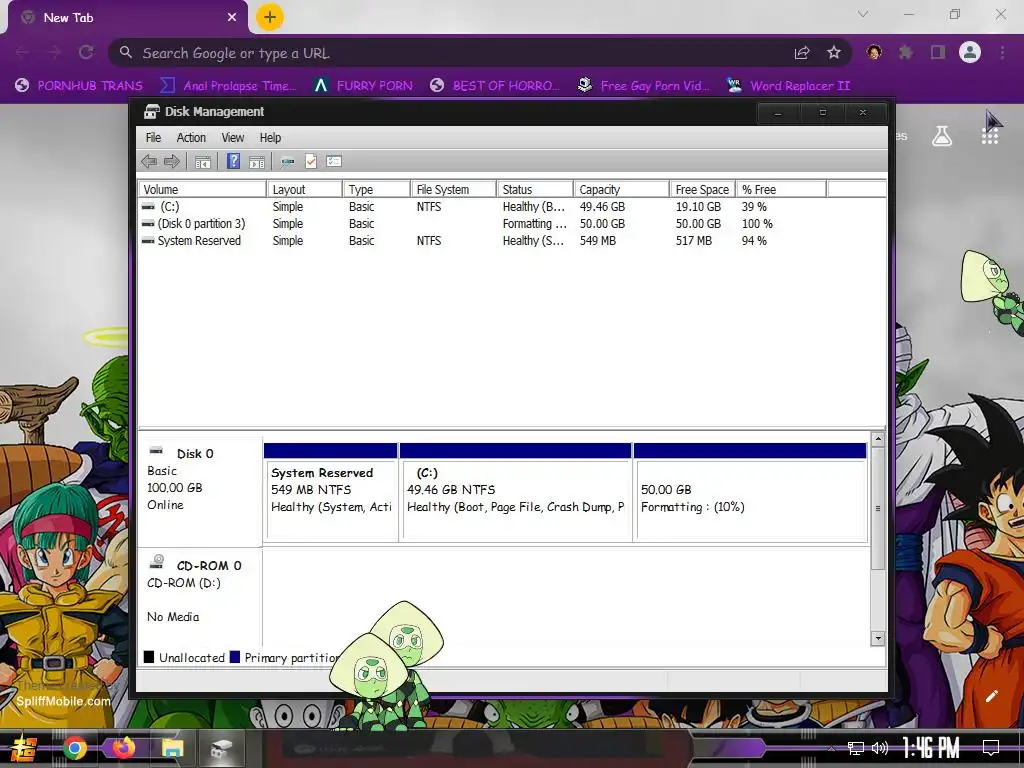Open Firefox from the taskbar
The image size is (1024, 768).
coord(123,747)
